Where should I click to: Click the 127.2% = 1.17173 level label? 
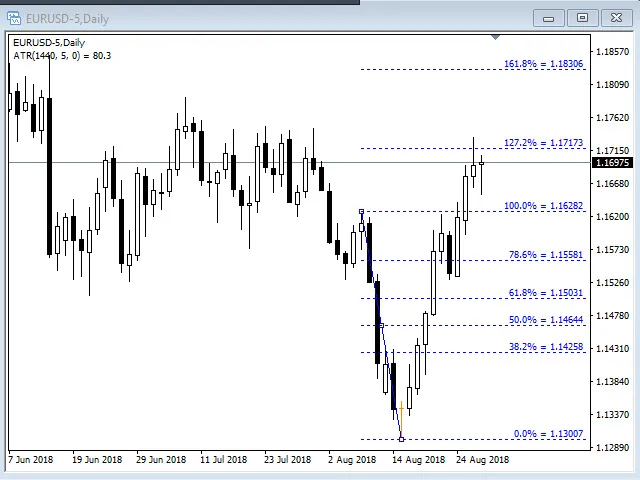coord(543,143)
